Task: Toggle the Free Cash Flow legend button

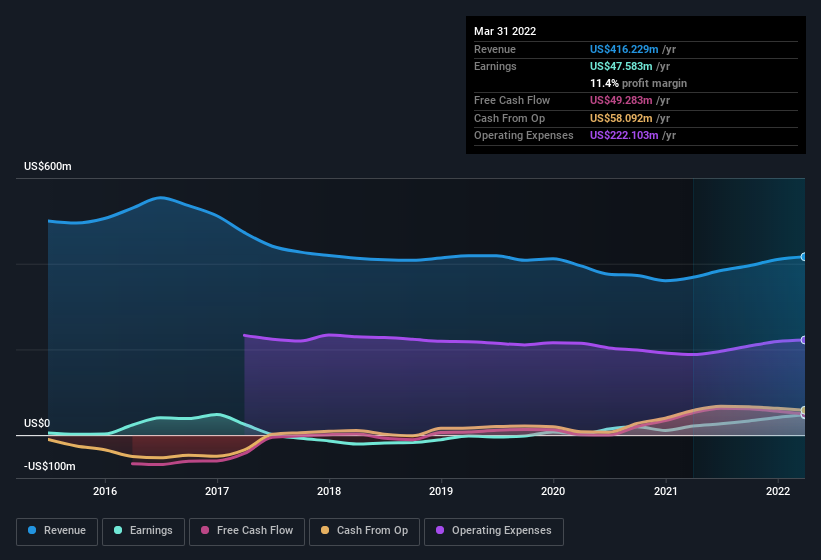Action: tap(247, 531)
